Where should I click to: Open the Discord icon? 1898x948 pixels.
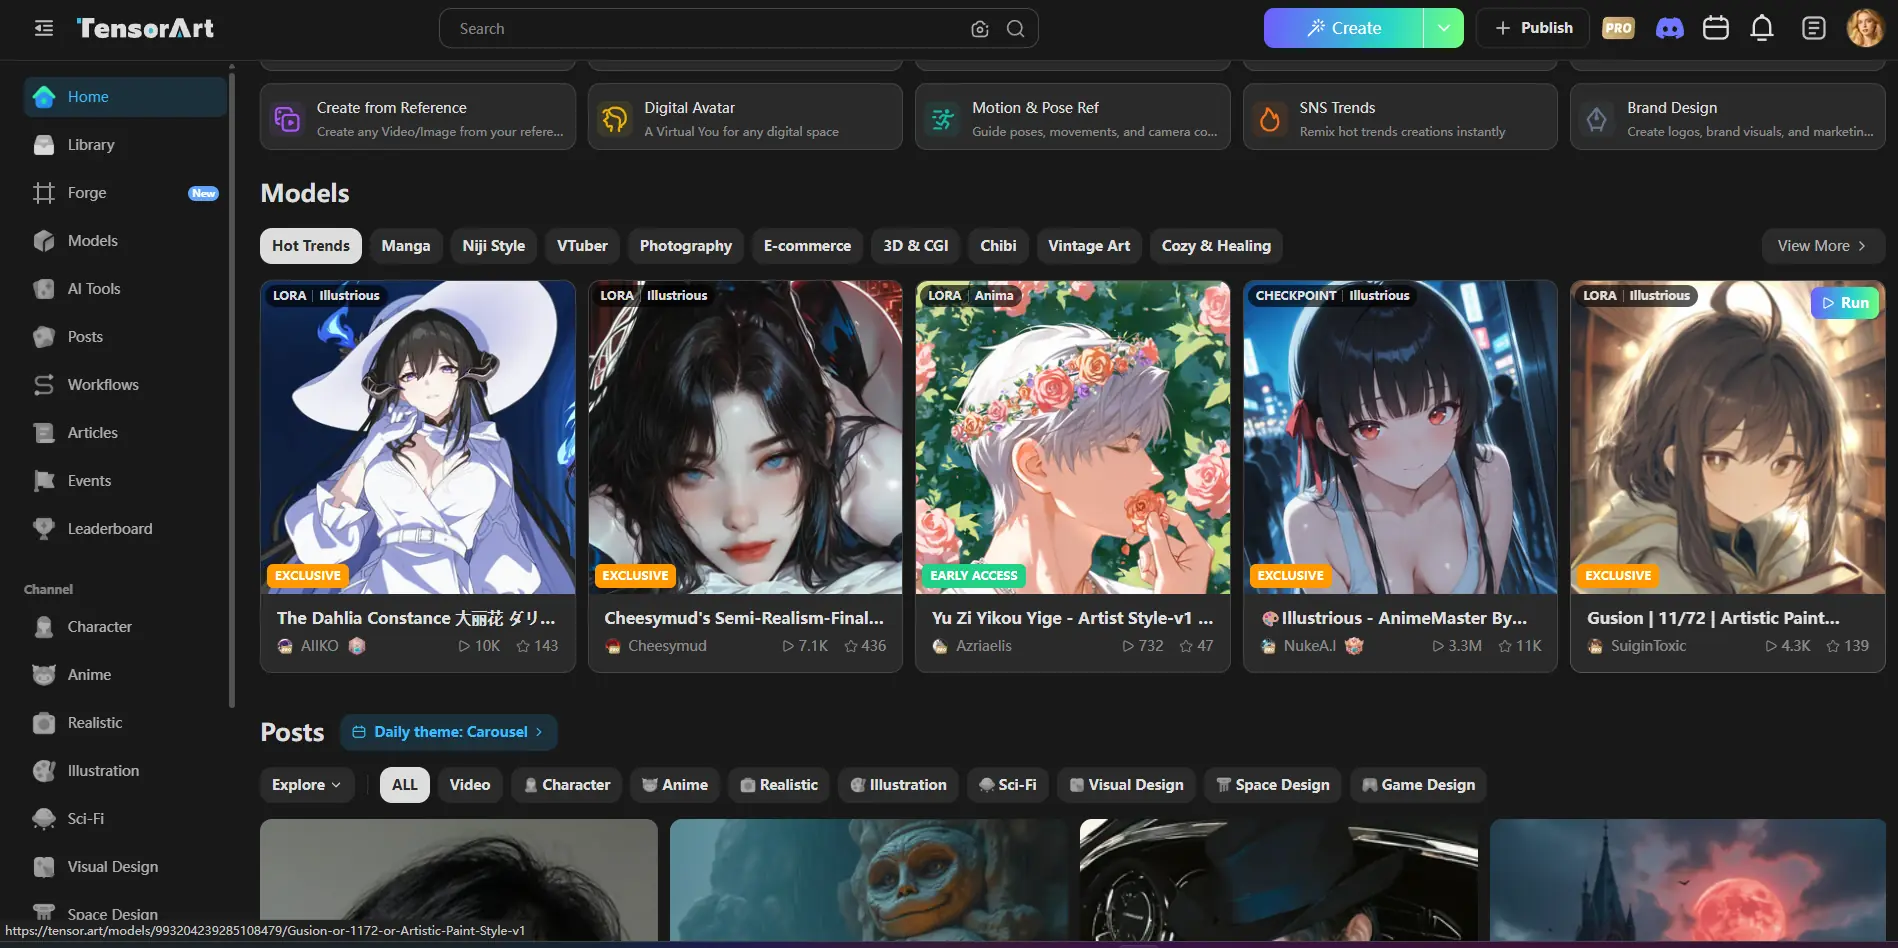pyautogui.click(x=1670, y=28)
